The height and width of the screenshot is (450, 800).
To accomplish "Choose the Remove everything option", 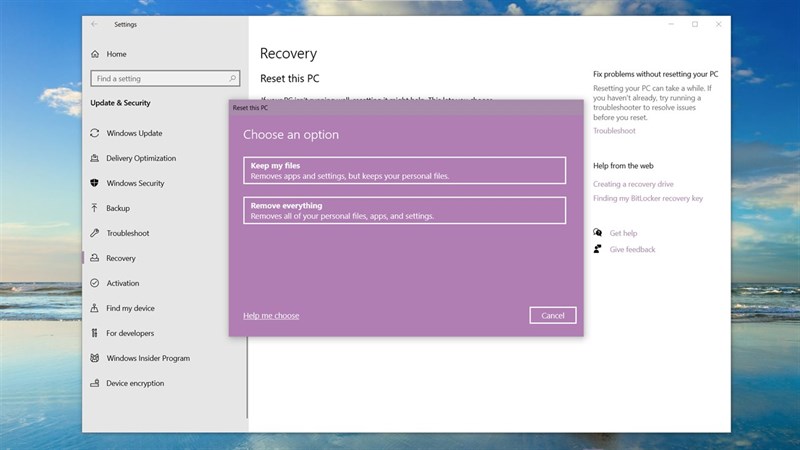I will (404, 210).
